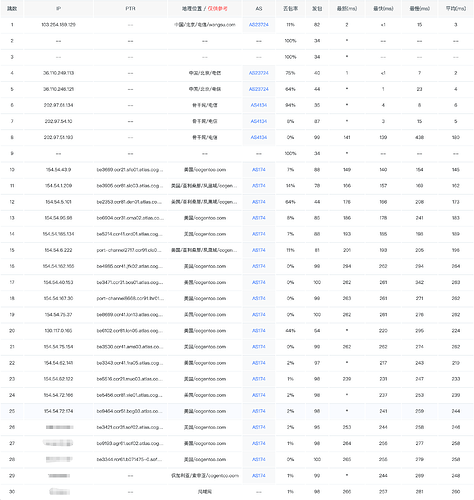Screen dimensions: 474x500
Task: Open the AS174 link in hop 29 row
Action: [259, 476]
